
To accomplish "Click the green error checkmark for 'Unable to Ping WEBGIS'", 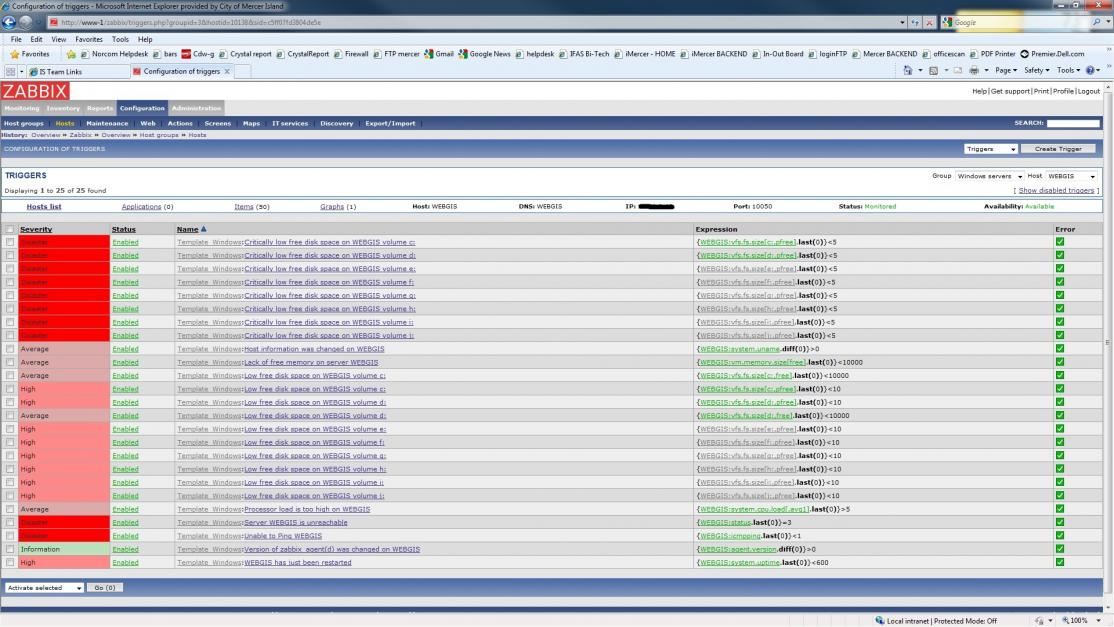I will 1060,536.
